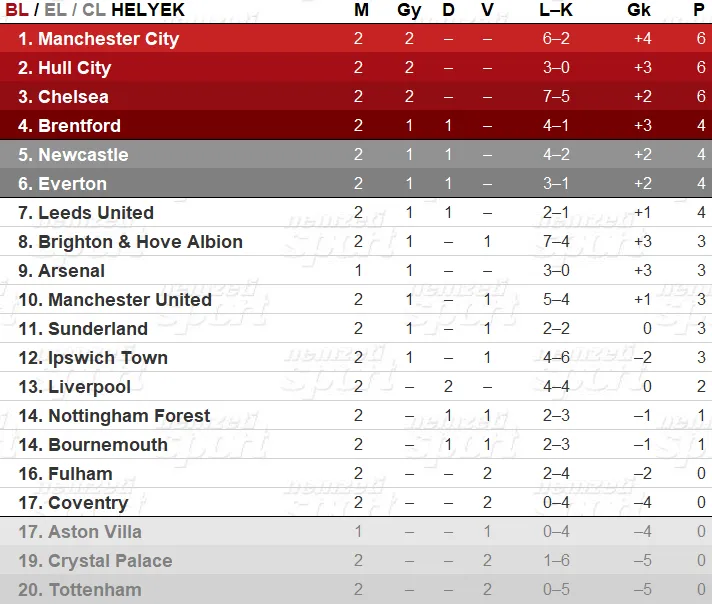The image size is (712, 604).
Task: Open Nottingham Forest team entry
Action: (x=114, y=416)
